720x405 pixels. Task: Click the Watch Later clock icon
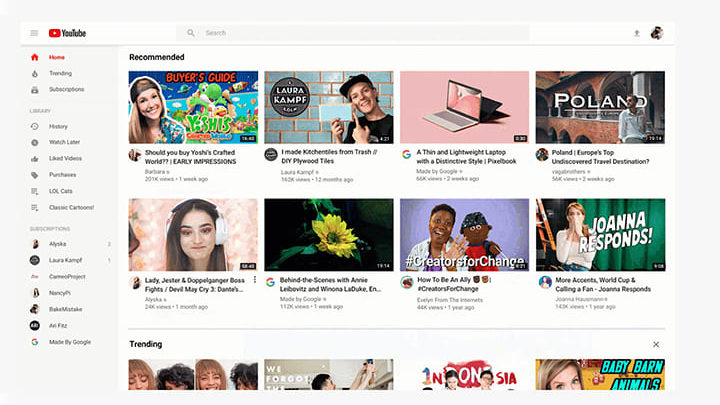[x=34, y=142]
